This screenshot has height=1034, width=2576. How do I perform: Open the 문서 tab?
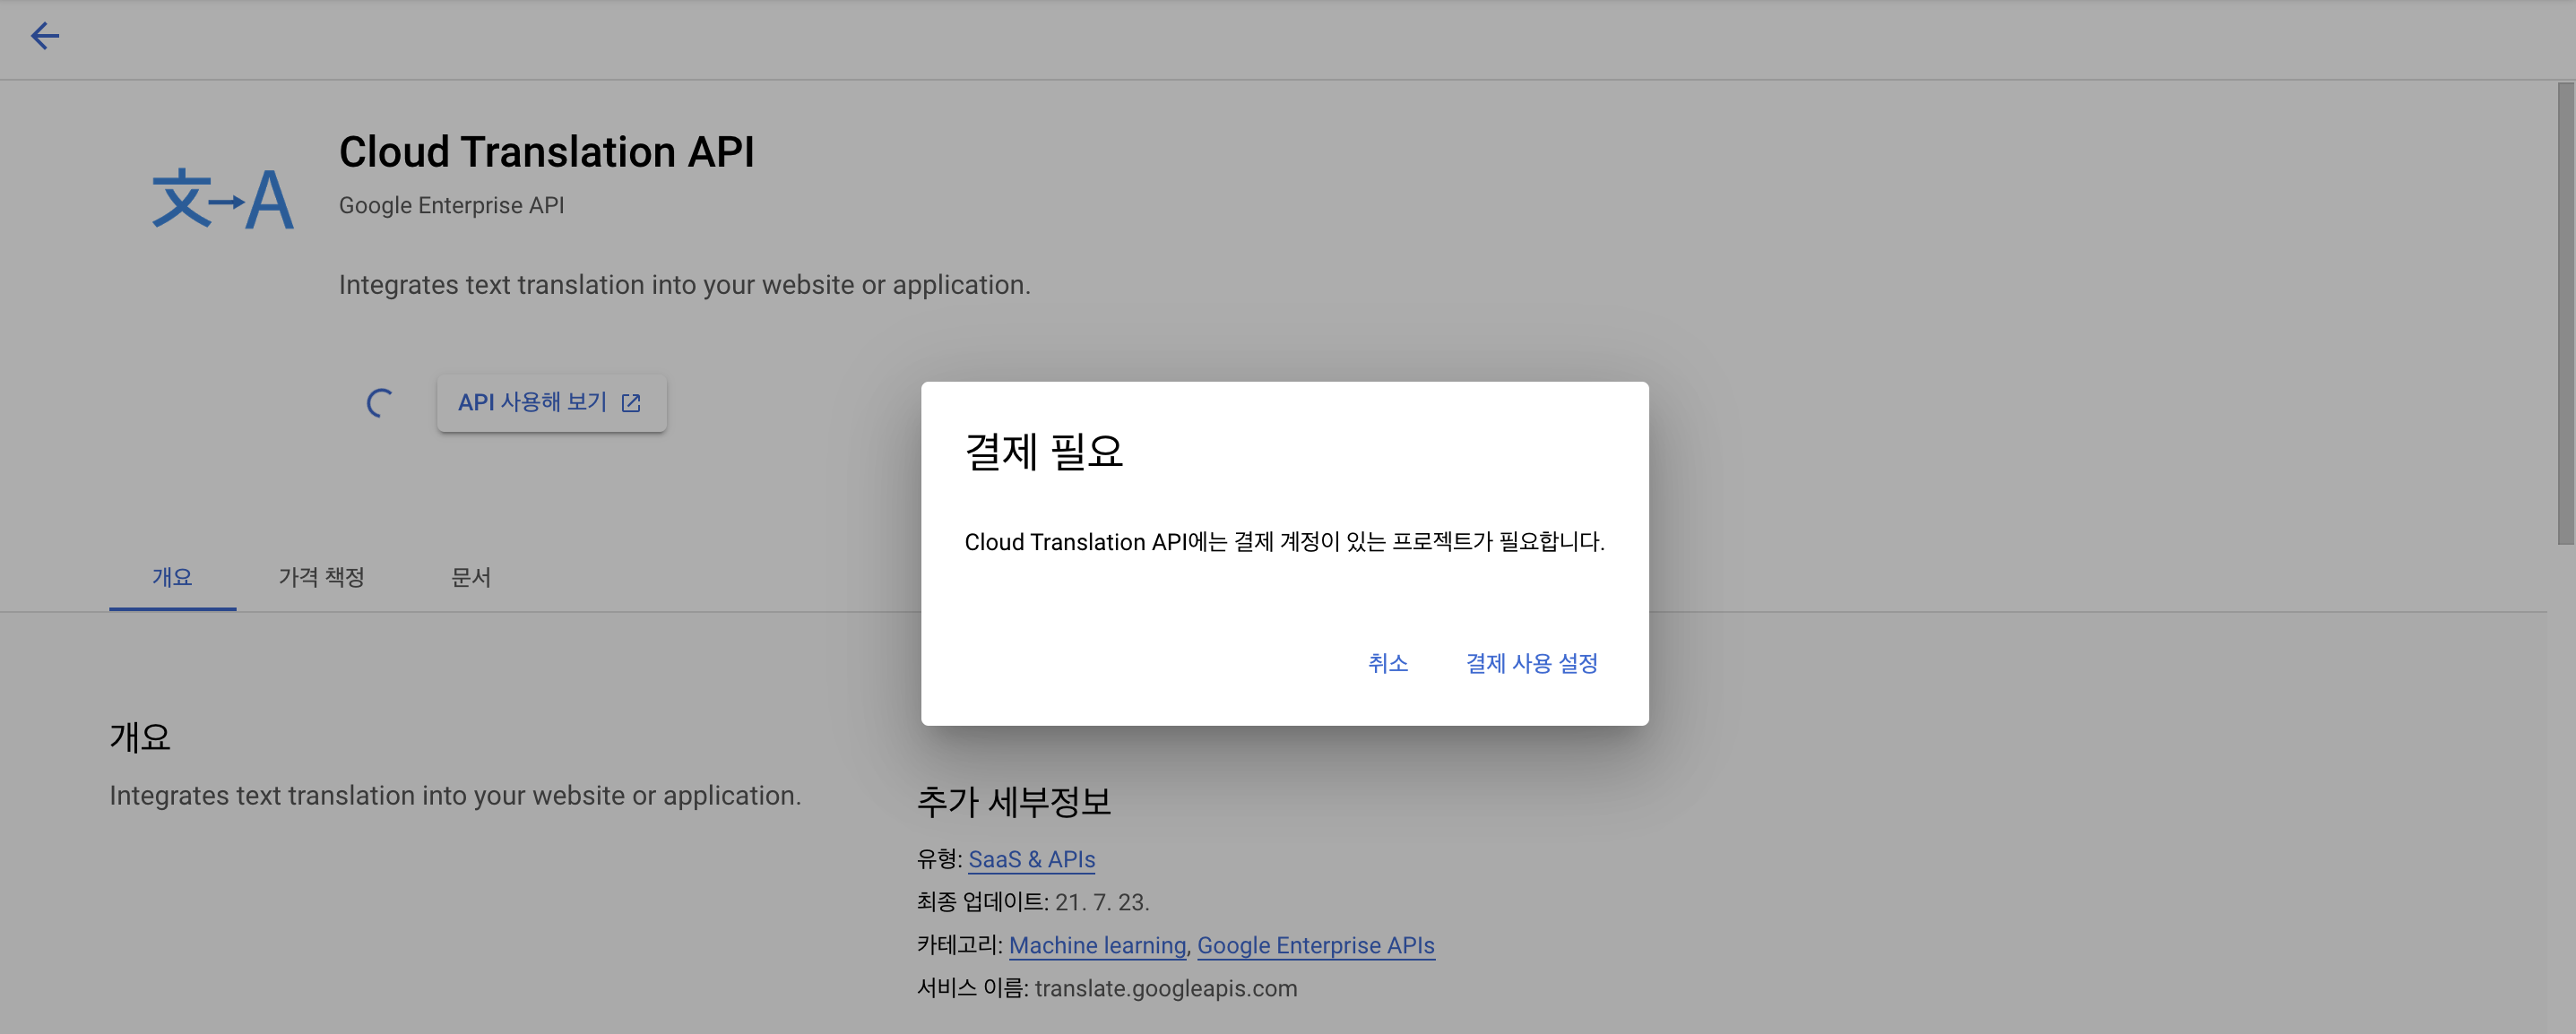coord(470,577)
